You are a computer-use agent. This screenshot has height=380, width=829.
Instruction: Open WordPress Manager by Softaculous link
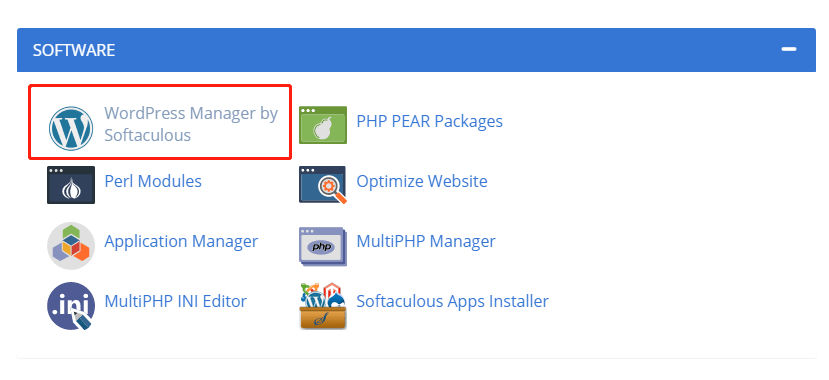pos(191,124)
